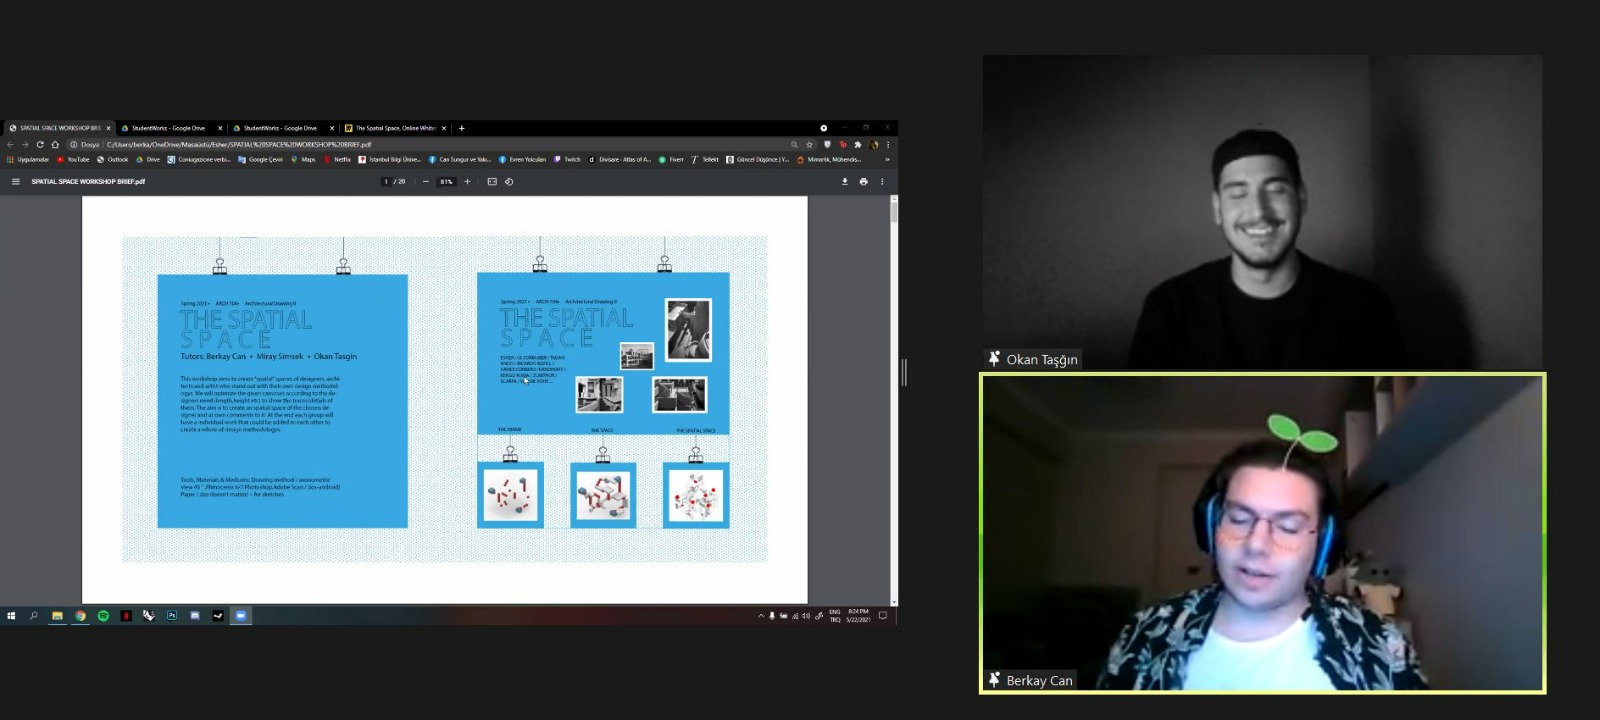Screen dimensions: 1600x720
Task: Close the SPATIAL SPACE WORKSHOP BRIEF tab
Action: [109, 128]
